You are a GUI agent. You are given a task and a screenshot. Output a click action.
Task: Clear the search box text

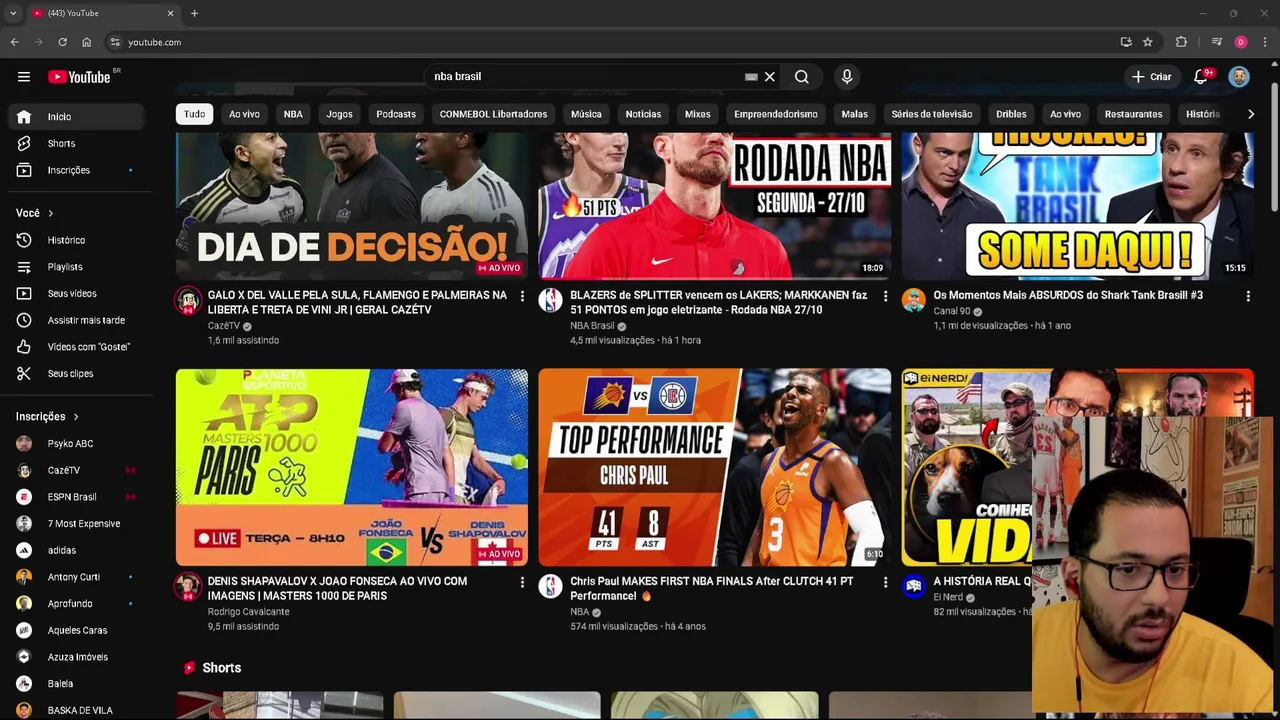[770, 77]
